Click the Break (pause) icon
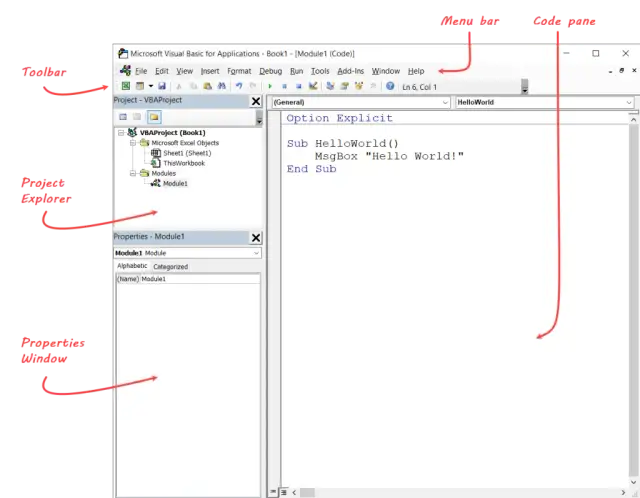This screenshot has width=640, height=498. (284, 86)
